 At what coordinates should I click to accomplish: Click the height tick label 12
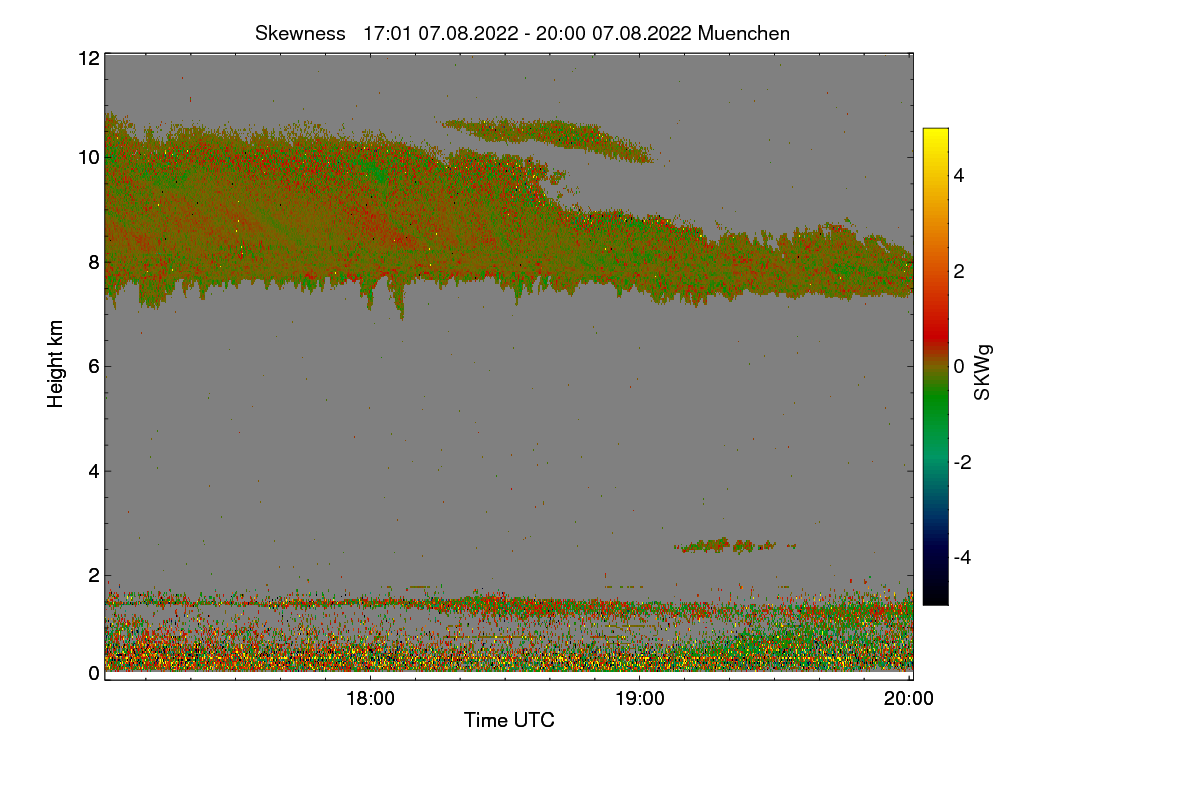[88, 58]
